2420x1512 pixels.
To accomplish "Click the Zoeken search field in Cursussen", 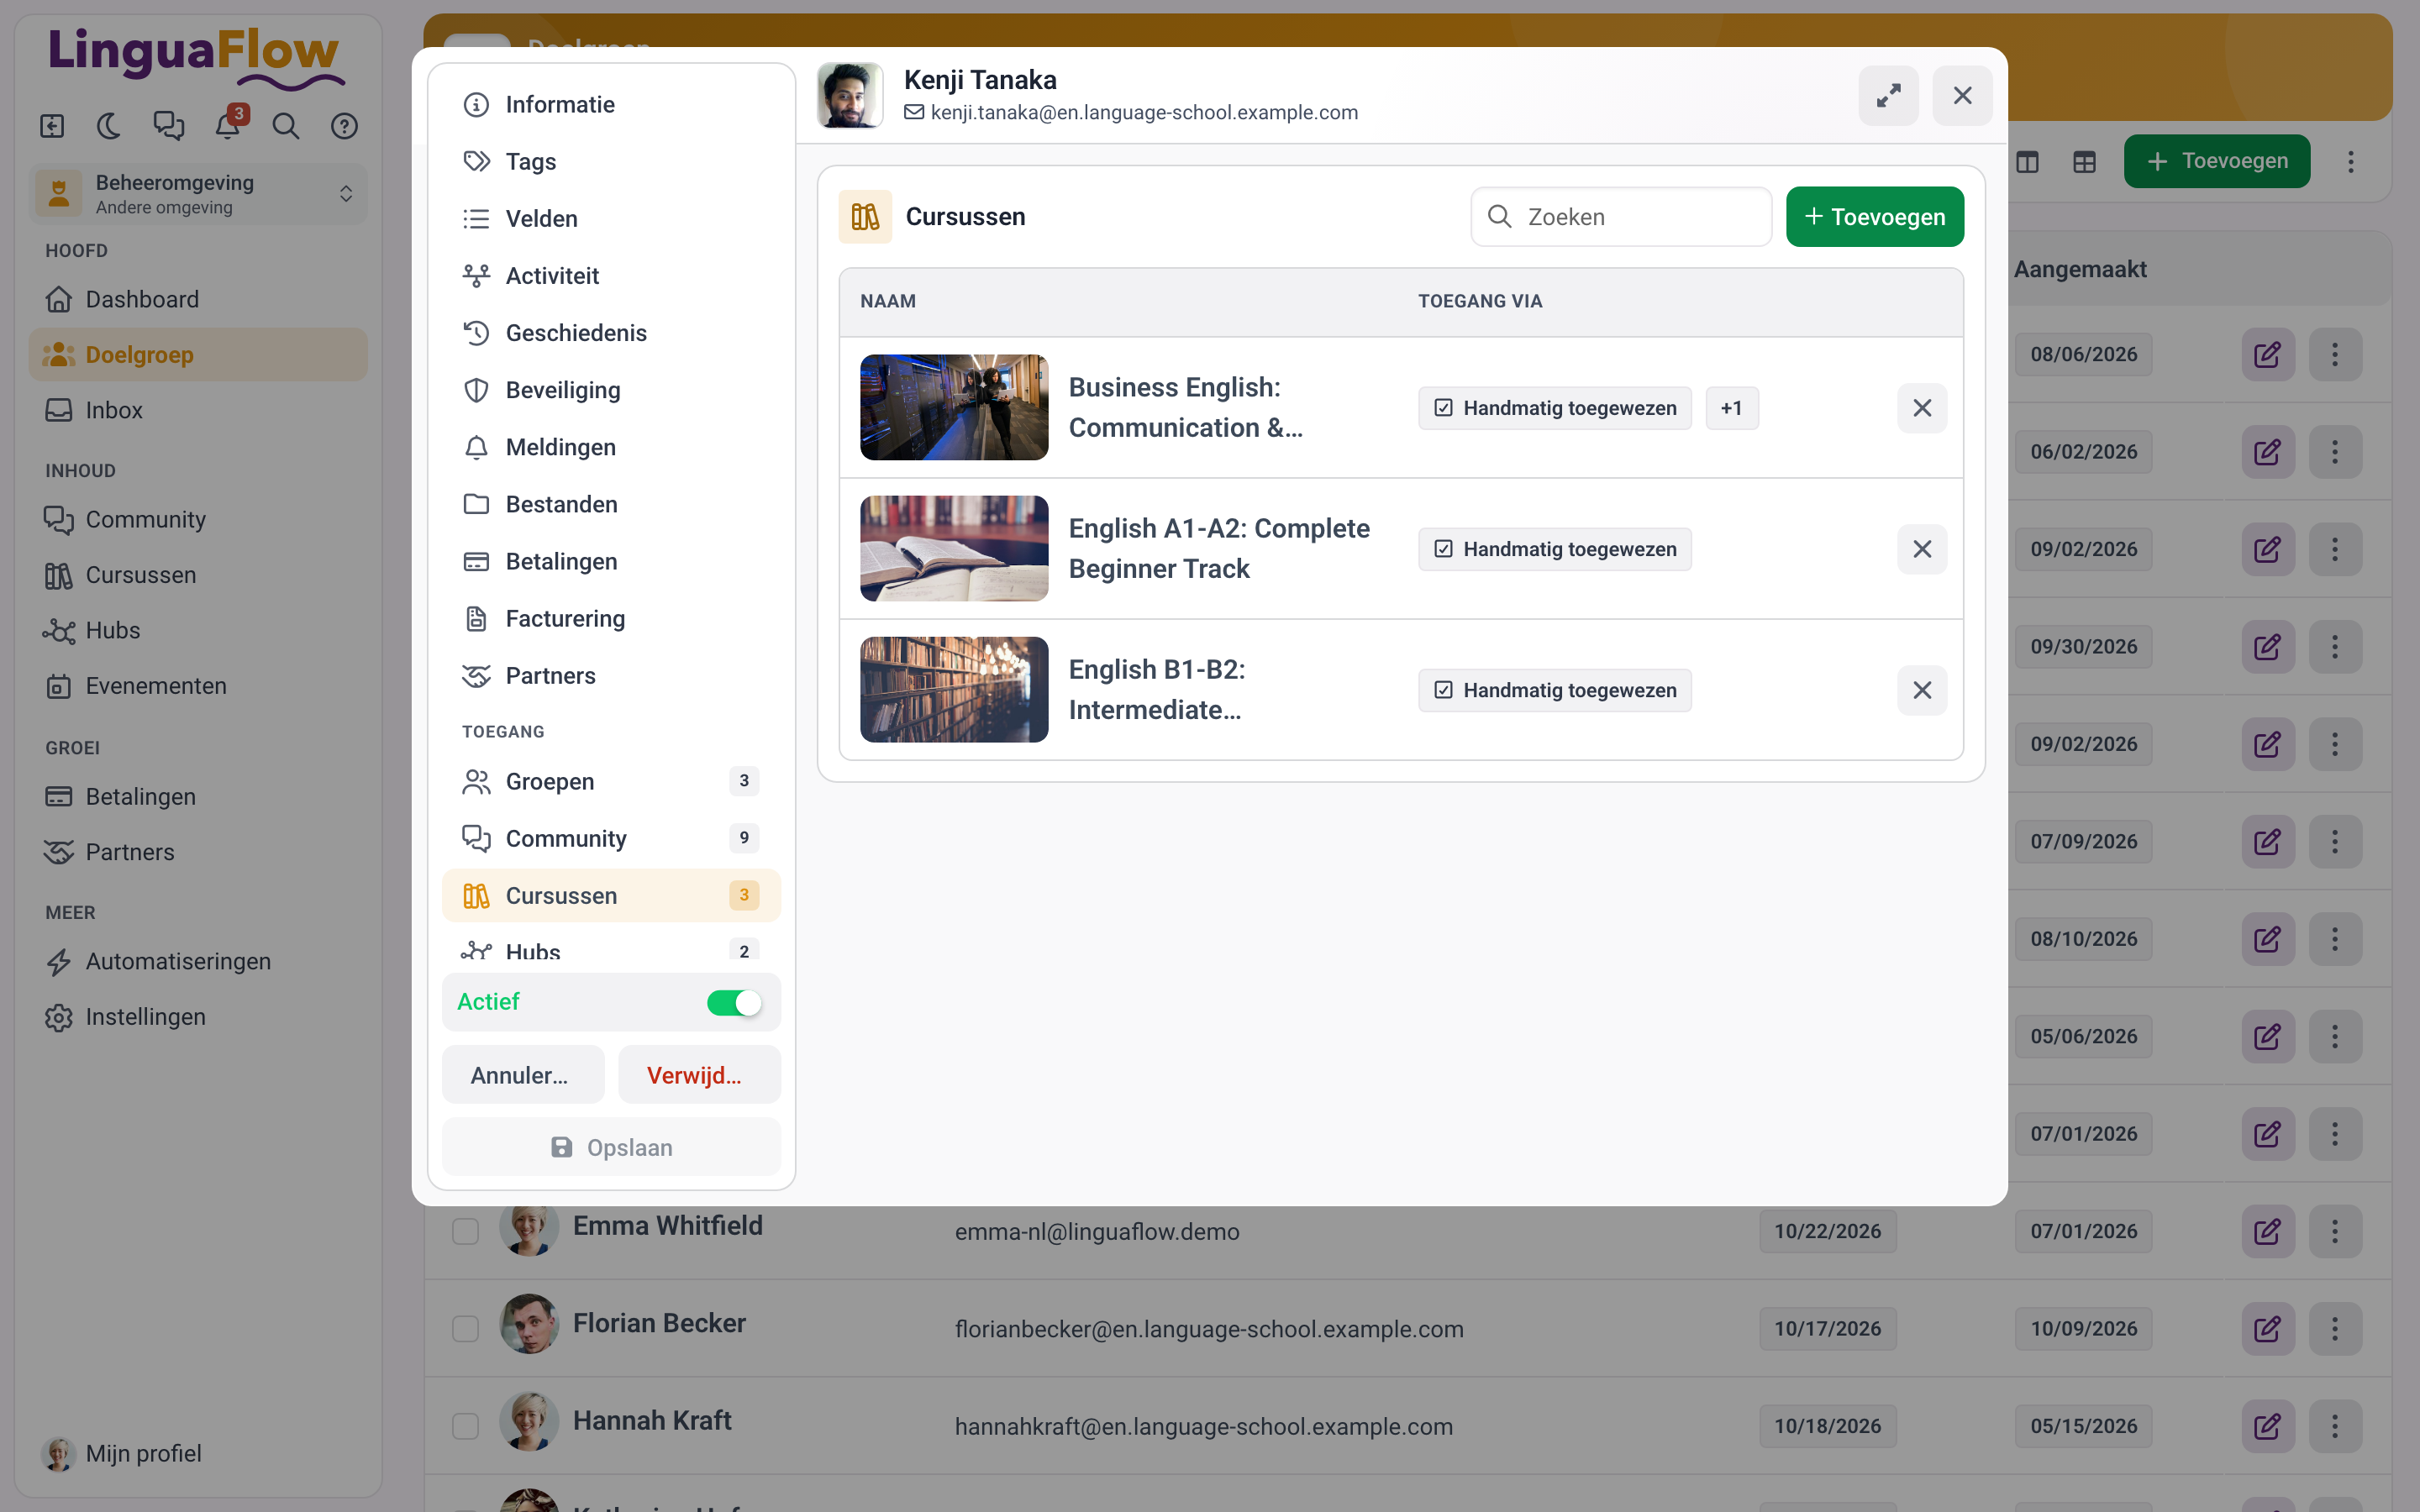I will 1621,217.
